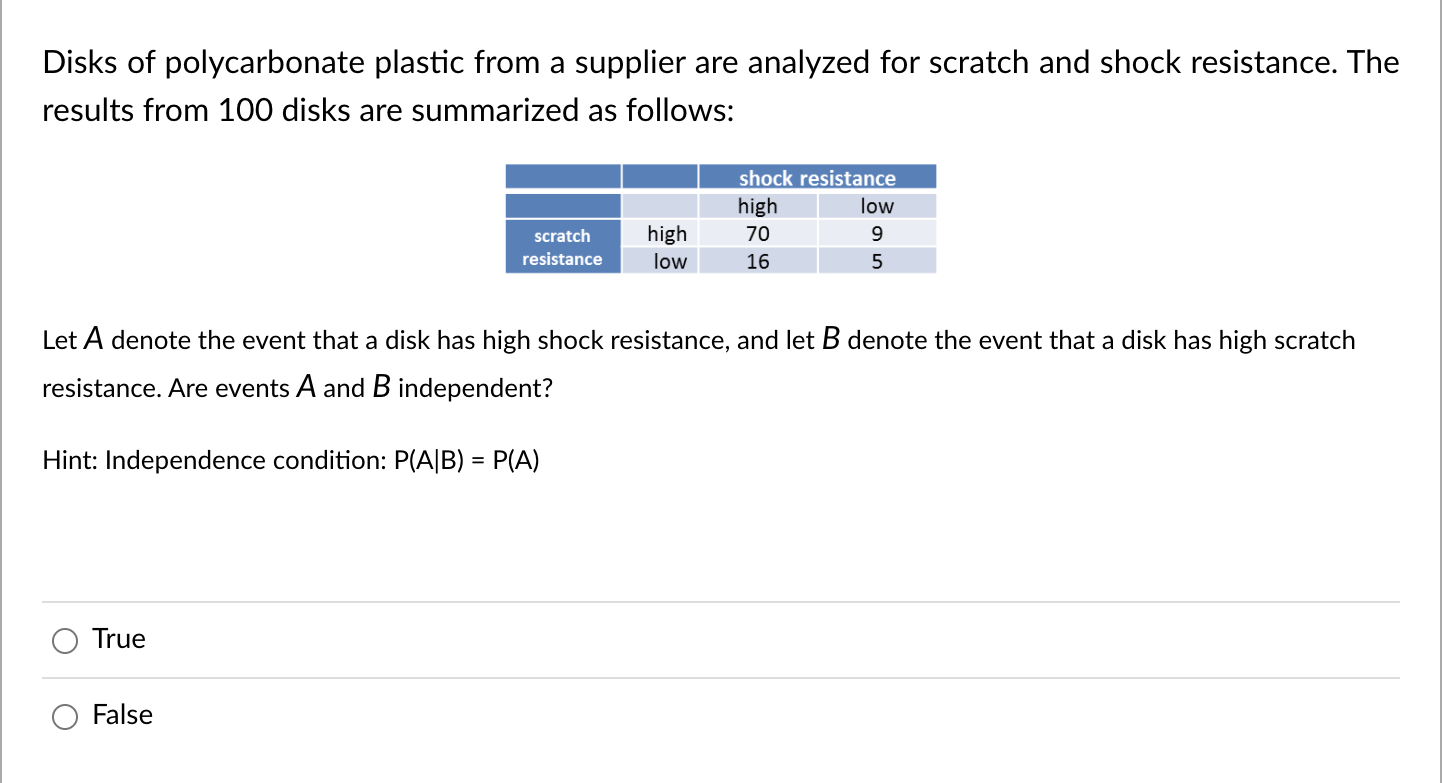Screen dimensions: 1443x783
Task: Click the table cell containing 70
Action: pyautogui.click(x=758, y=233)
